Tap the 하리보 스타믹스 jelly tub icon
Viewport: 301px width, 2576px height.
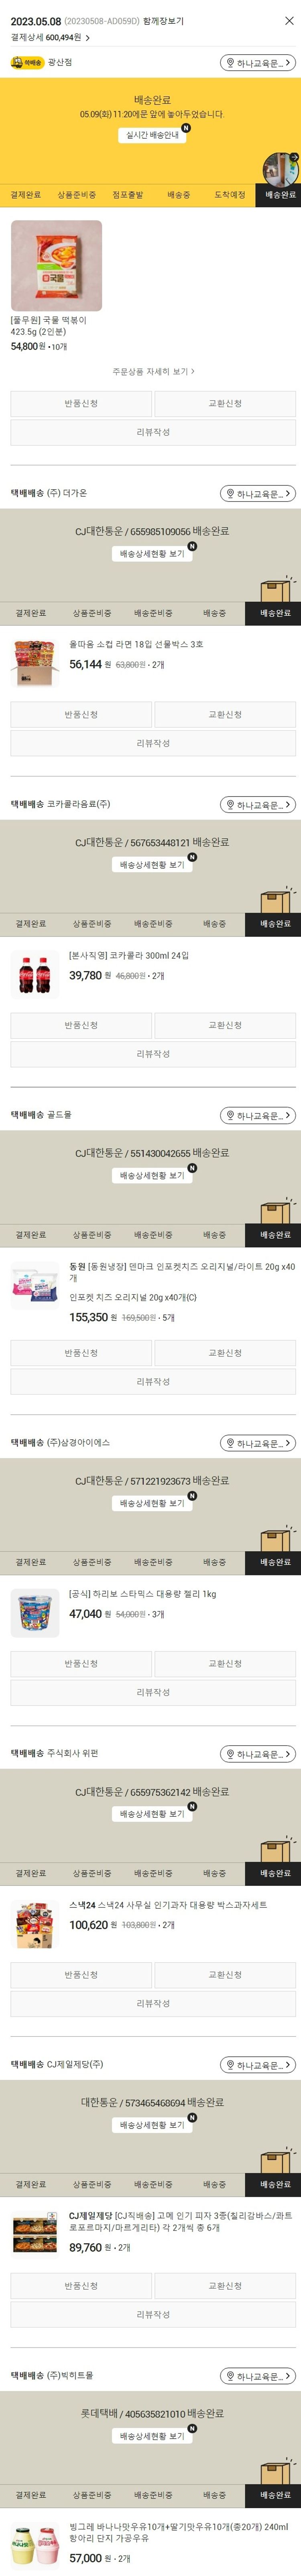[34, 1612]
